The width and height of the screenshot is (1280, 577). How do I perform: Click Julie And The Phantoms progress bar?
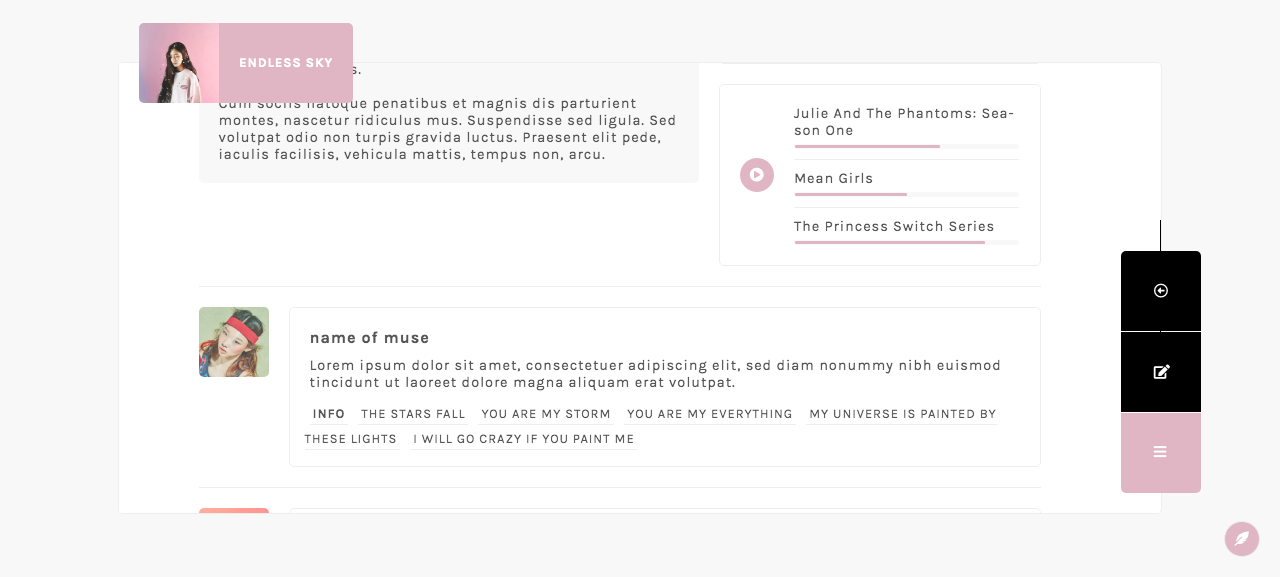906,147
